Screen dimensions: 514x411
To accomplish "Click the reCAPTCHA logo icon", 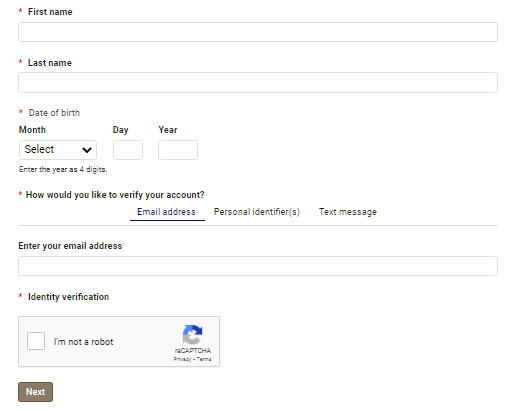I will tap(192, 334).
